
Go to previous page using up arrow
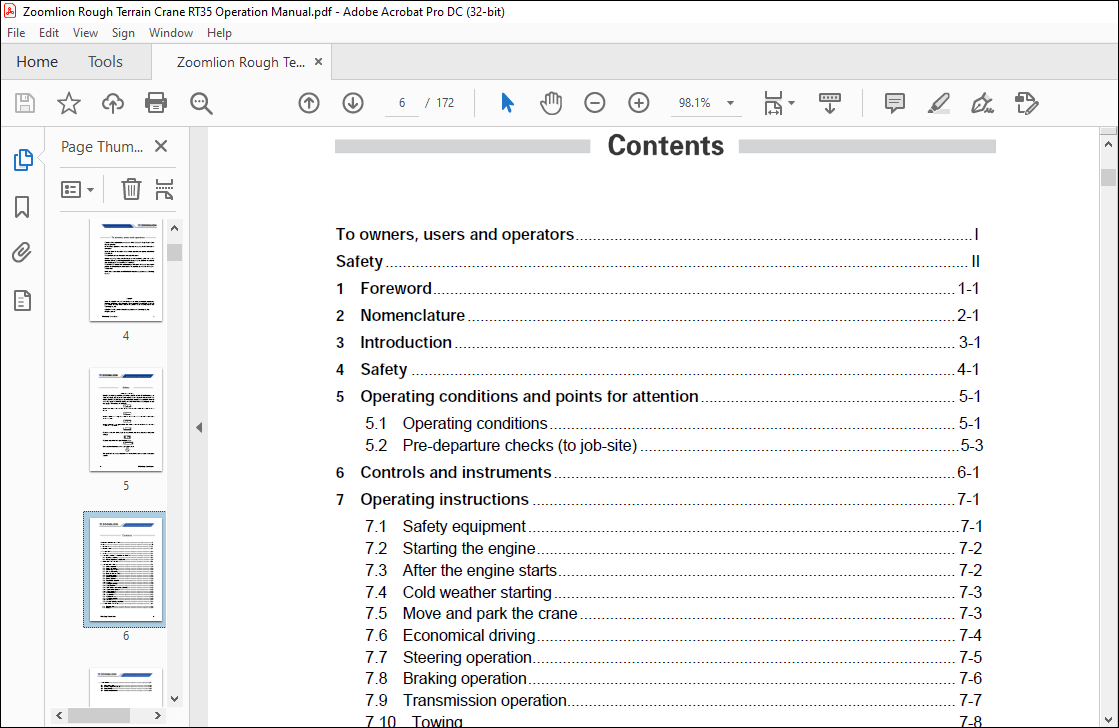309,103
